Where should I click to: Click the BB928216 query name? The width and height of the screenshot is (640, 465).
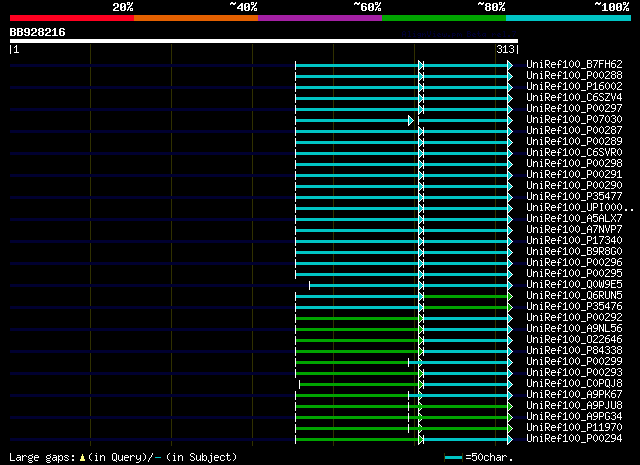[37, 33]
